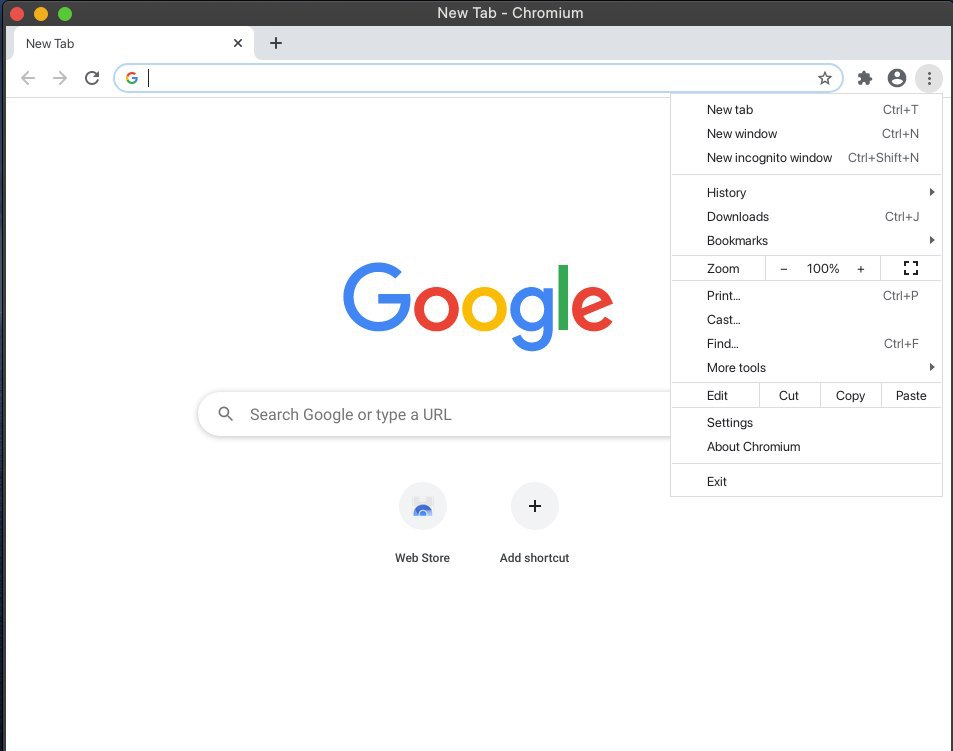This screenshot has height=751, width=953.
Task: Click the Cut button in Edit row
Action: click(x=789, y=396)
